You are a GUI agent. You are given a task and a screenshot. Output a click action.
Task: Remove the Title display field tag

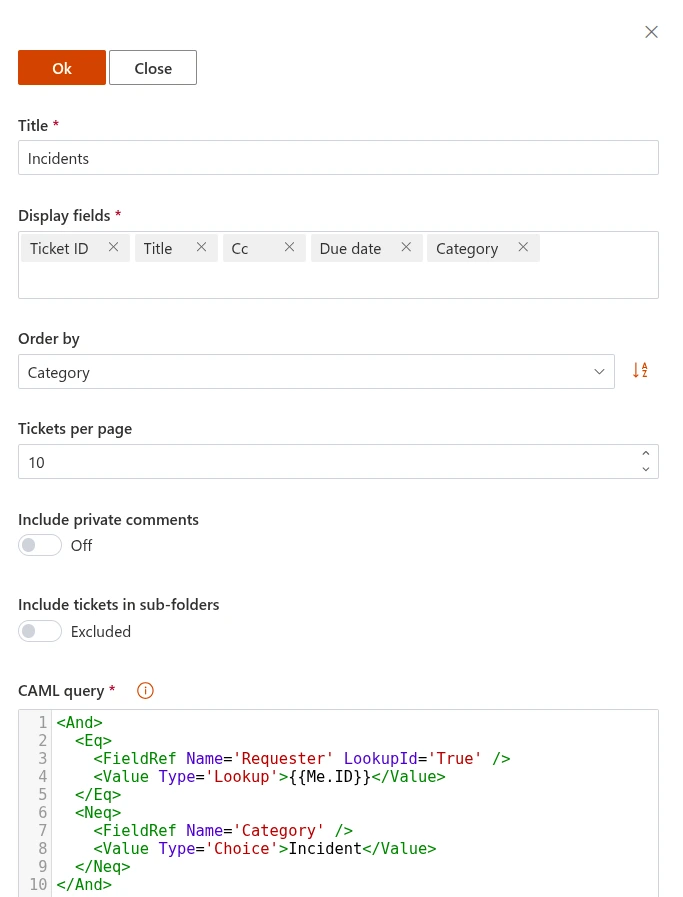pos(201,248)
